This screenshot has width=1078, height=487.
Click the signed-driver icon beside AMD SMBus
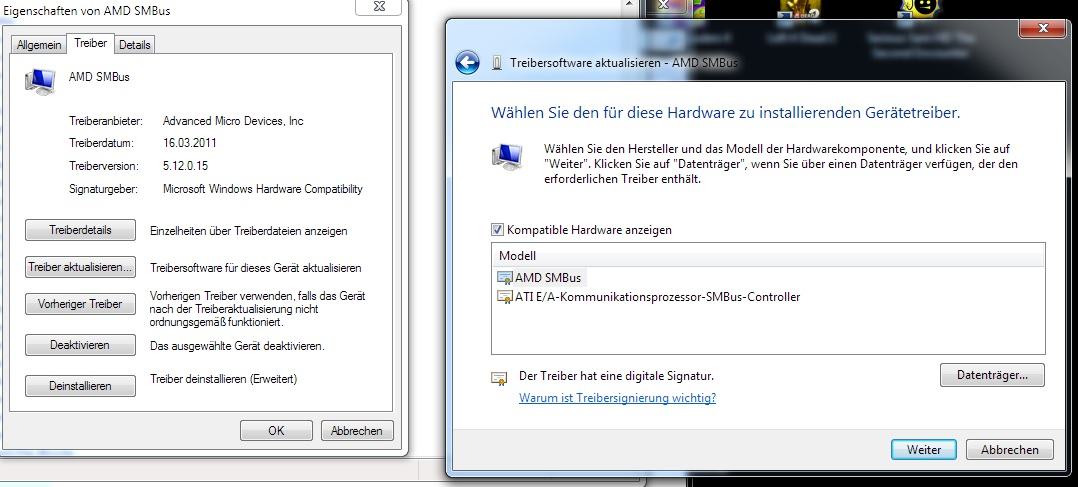pos(505,278)
